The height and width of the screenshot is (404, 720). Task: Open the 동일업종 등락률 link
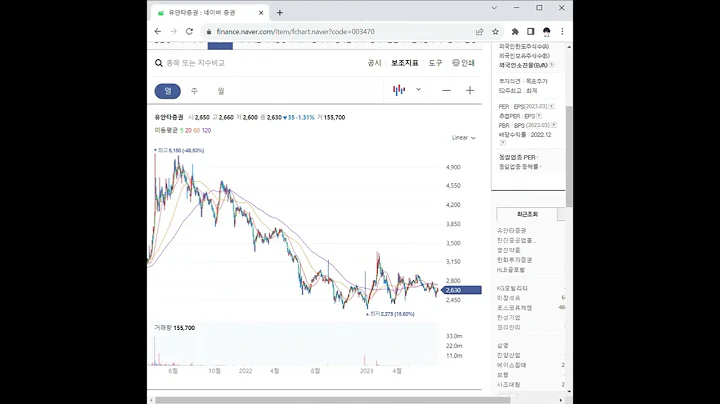click(x=520, y=167)
